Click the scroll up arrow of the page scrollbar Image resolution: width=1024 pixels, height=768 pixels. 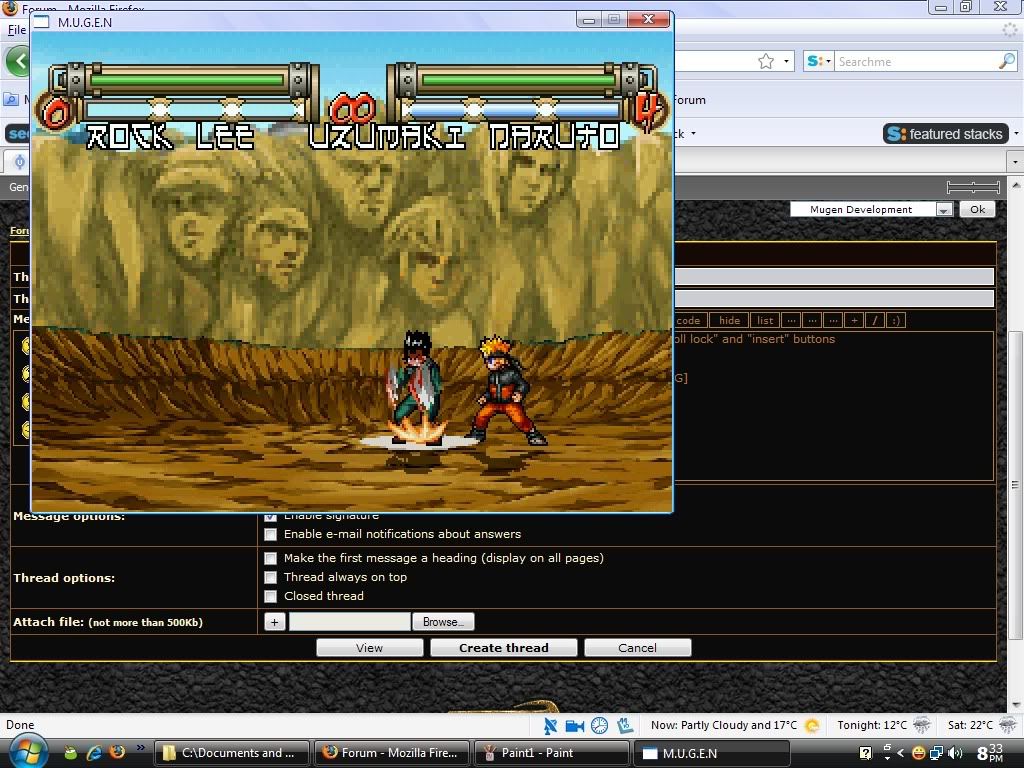pos(1015,184)
